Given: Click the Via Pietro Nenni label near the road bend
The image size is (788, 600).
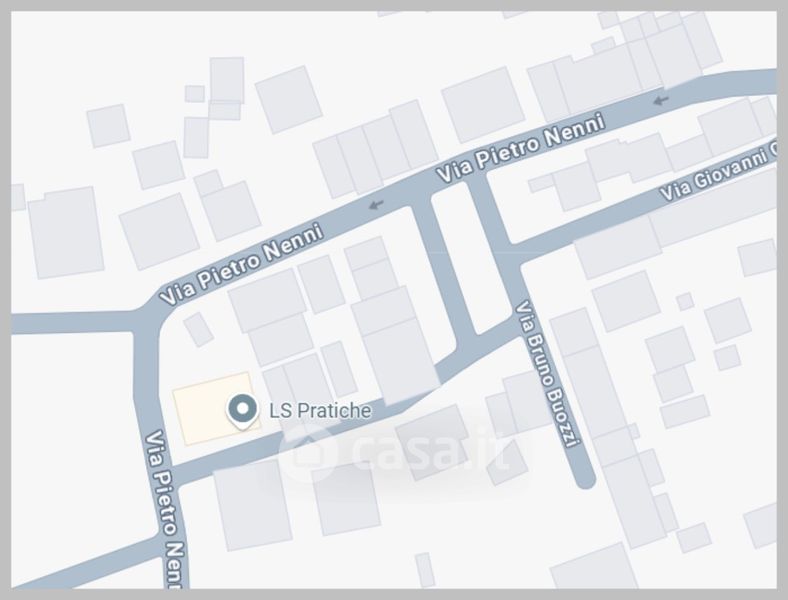Looking at the screenshot, I should tap(241, 264).
